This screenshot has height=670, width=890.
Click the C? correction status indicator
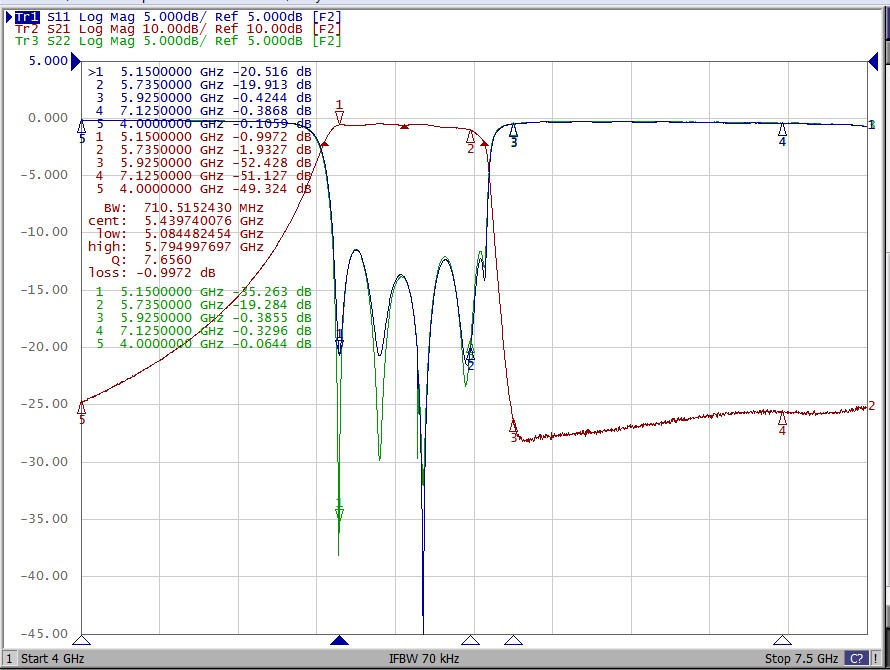coord(856,658)
